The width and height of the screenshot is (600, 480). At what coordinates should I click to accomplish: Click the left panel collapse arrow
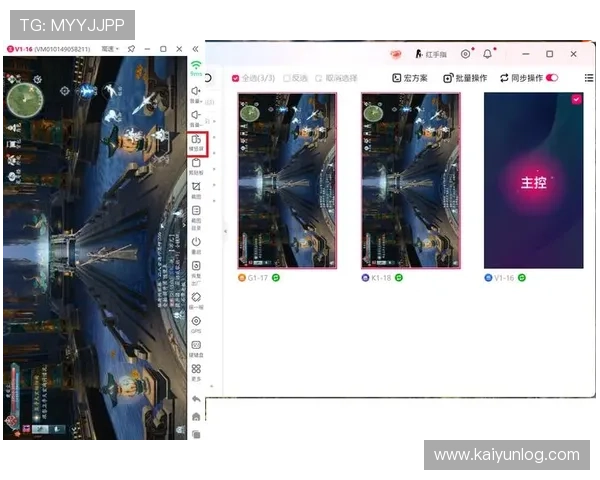click(x=225, y=232)
